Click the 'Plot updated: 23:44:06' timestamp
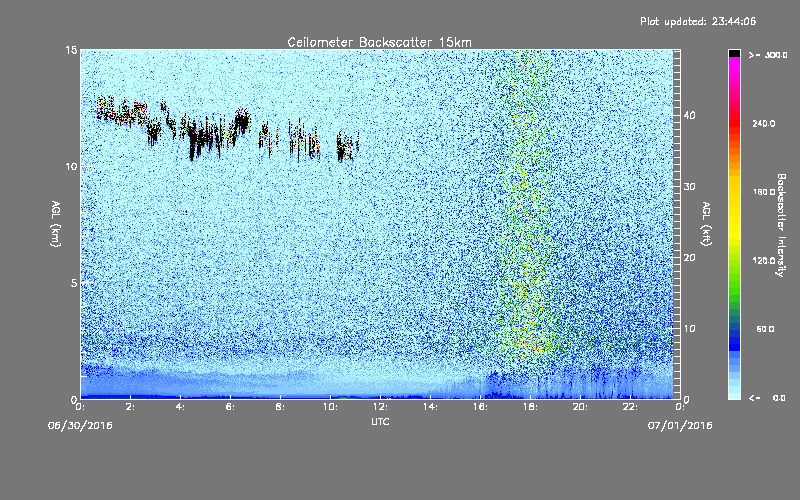 [x=698, y=21]
